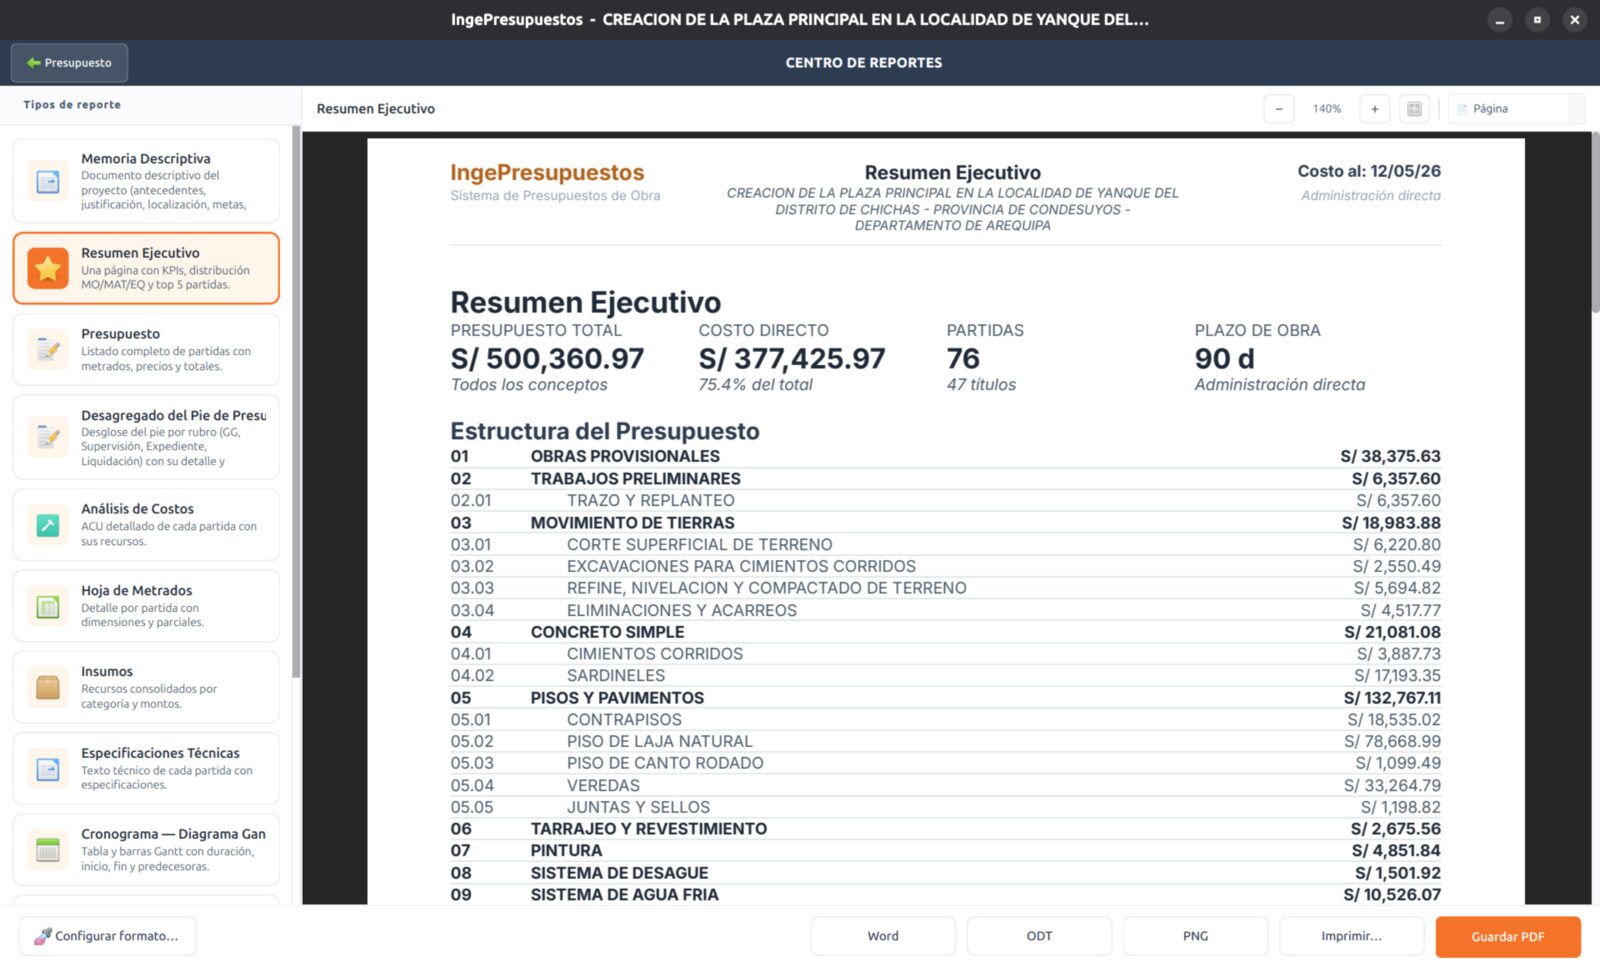Zoom out with the minus button

[x=1279, y=109]
